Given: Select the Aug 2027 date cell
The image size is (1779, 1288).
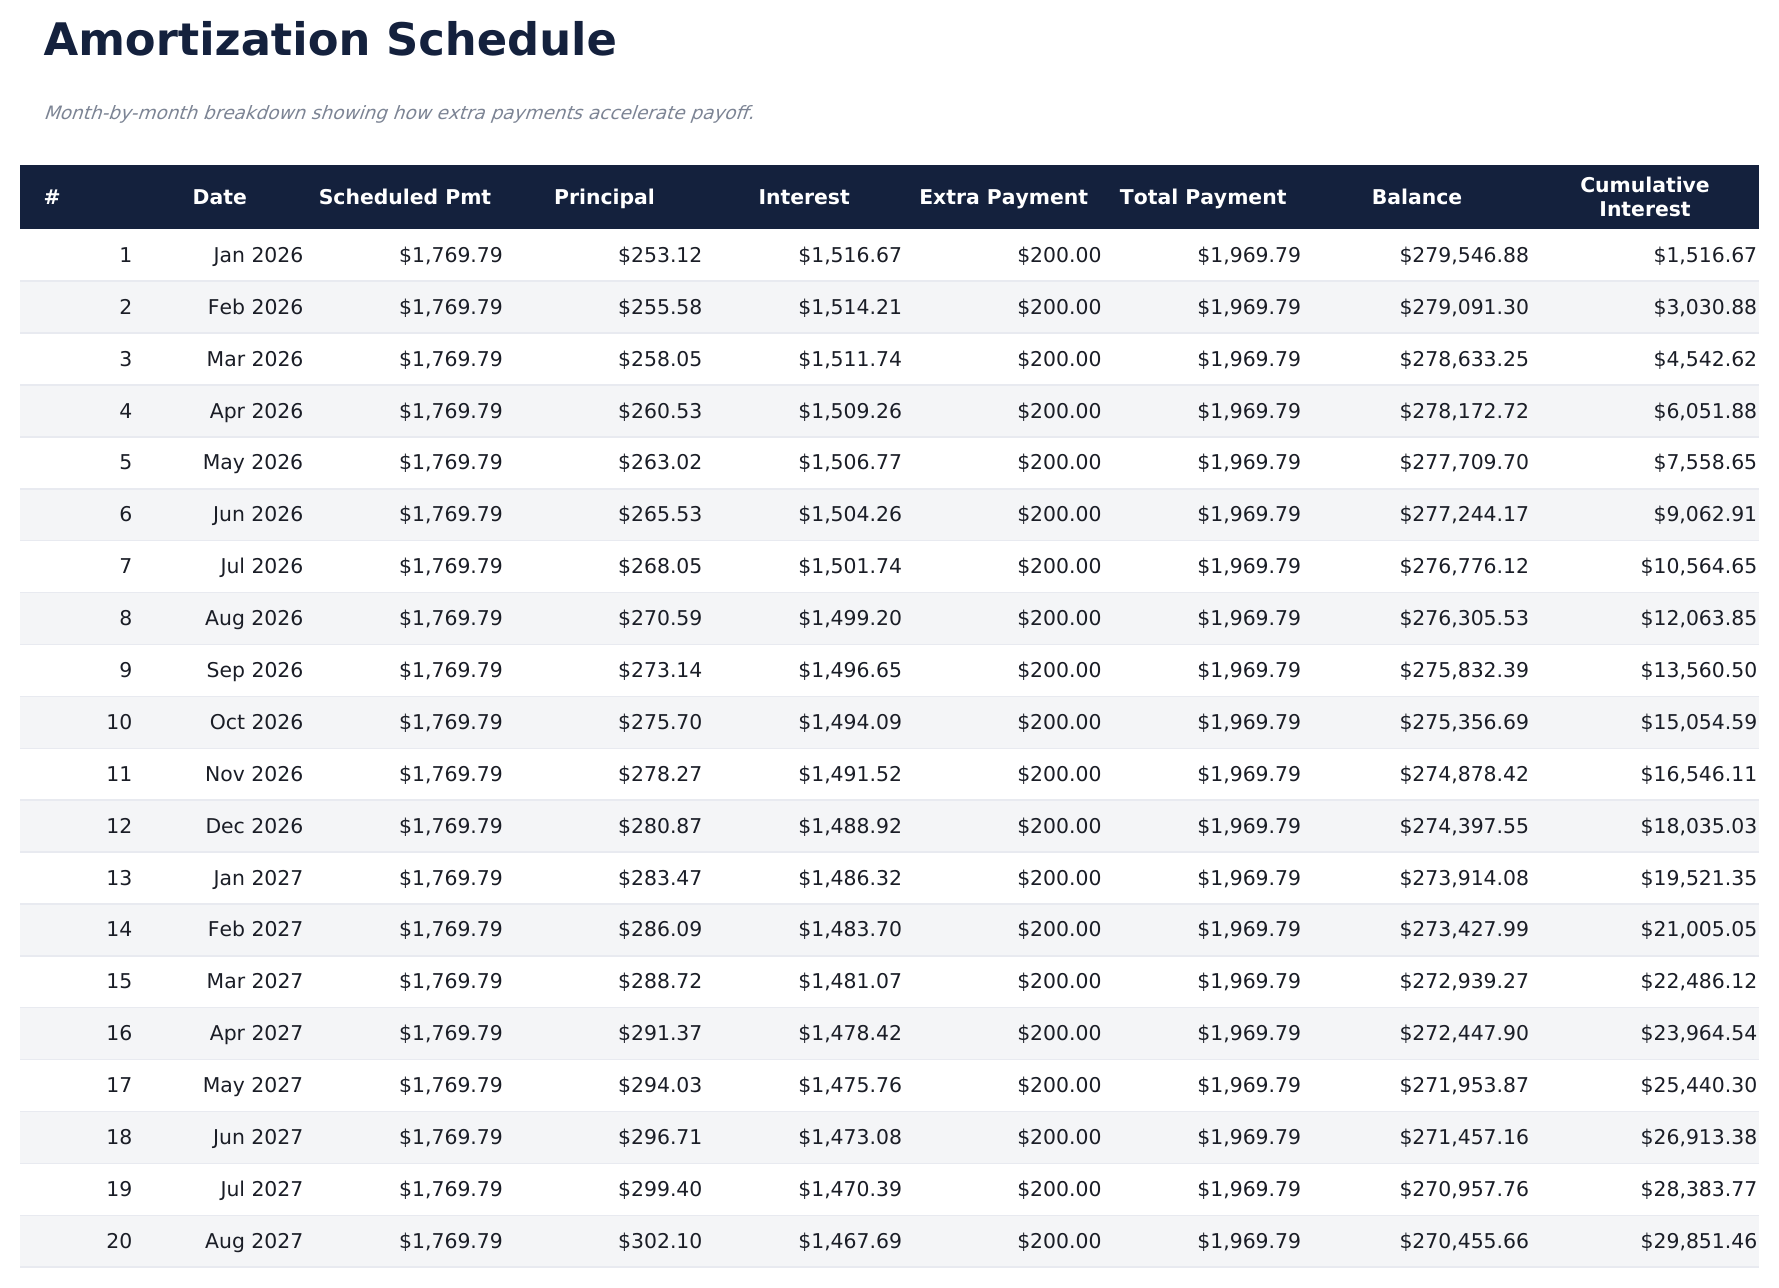Looking at the screenshot, I should (253, 1241).
